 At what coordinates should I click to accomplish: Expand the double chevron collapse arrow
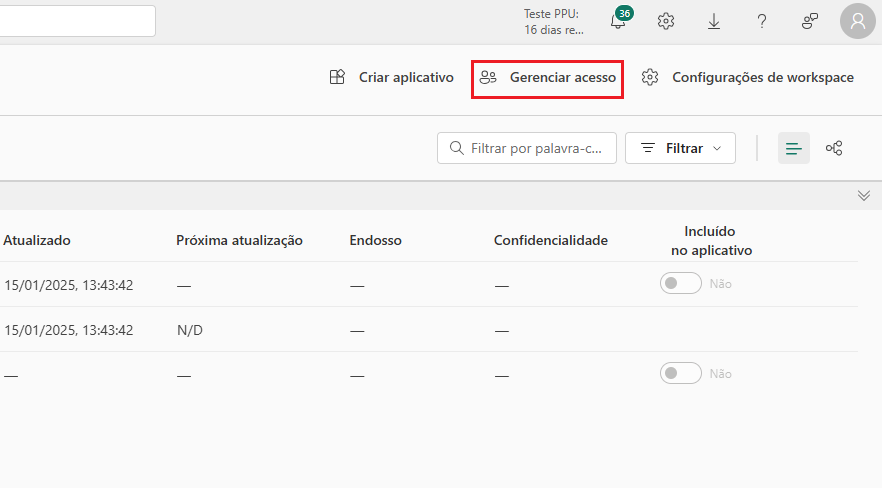tap(864, 195)
